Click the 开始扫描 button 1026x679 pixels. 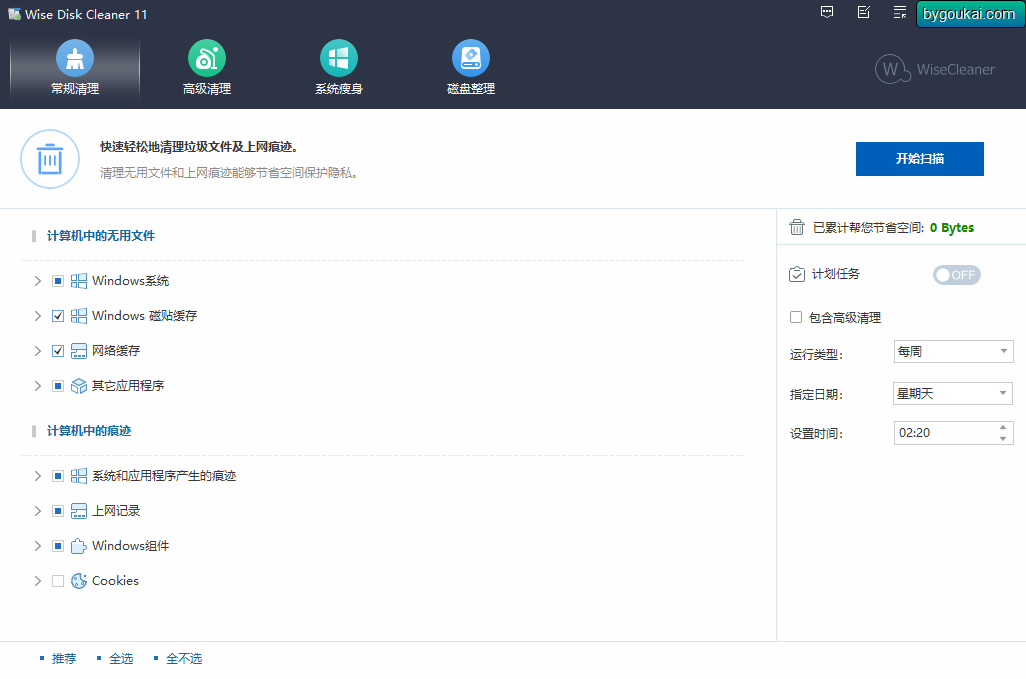click(919, 159)
